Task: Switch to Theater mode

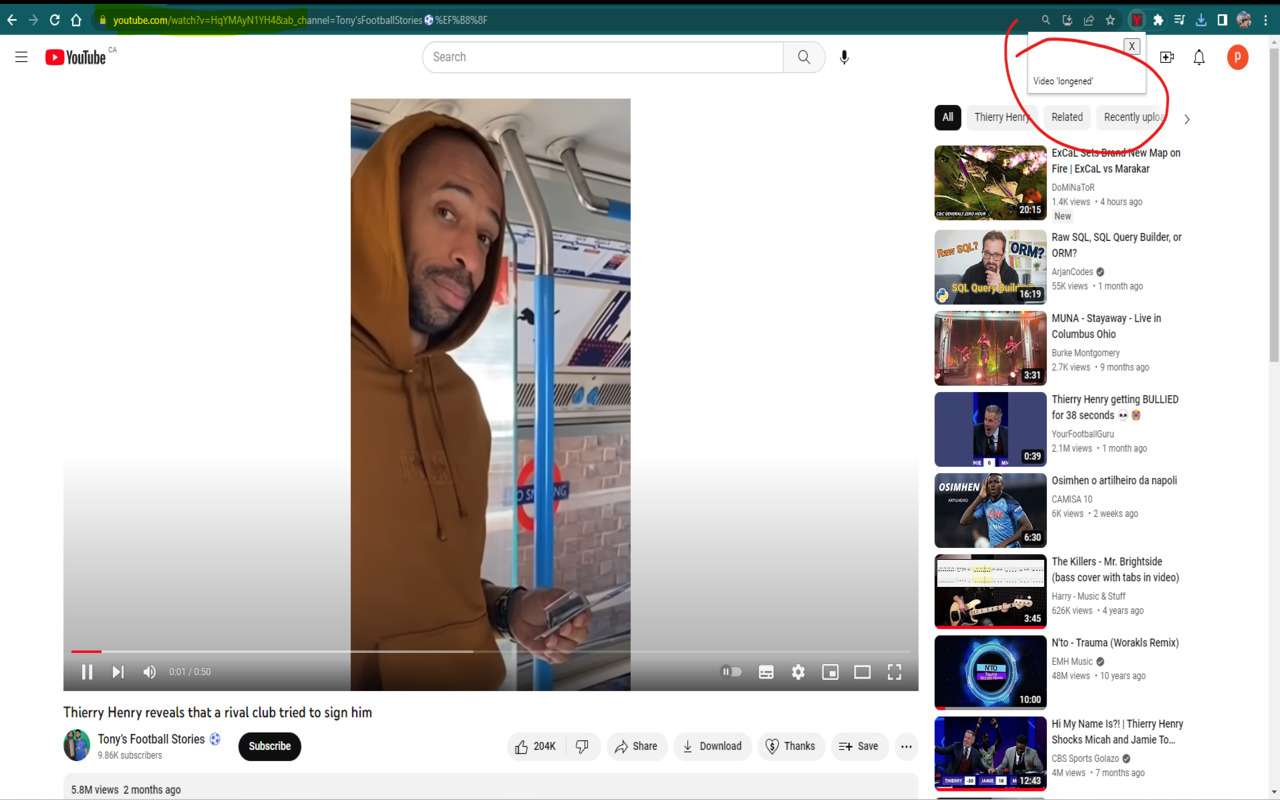Action: click(862, 671)
